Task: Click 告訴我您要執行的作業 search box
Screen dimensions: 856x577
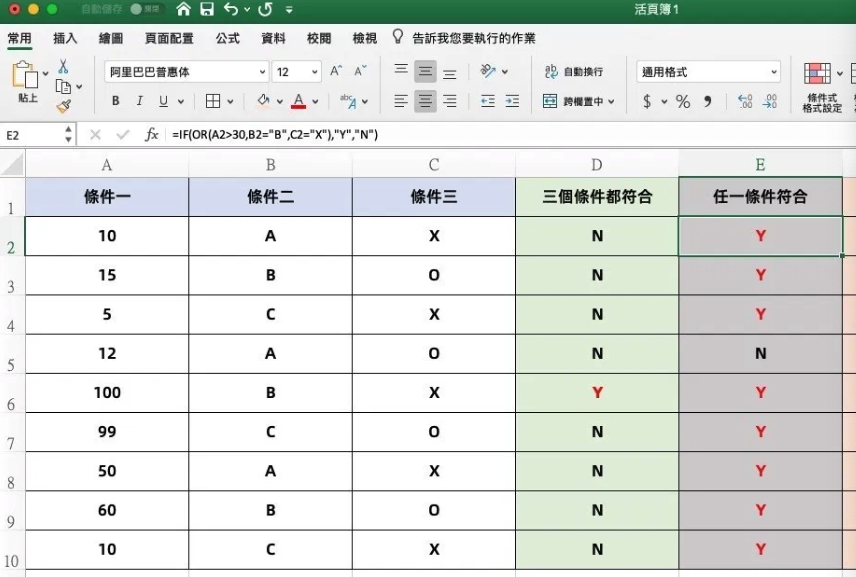Action: [x=474, y=38]
